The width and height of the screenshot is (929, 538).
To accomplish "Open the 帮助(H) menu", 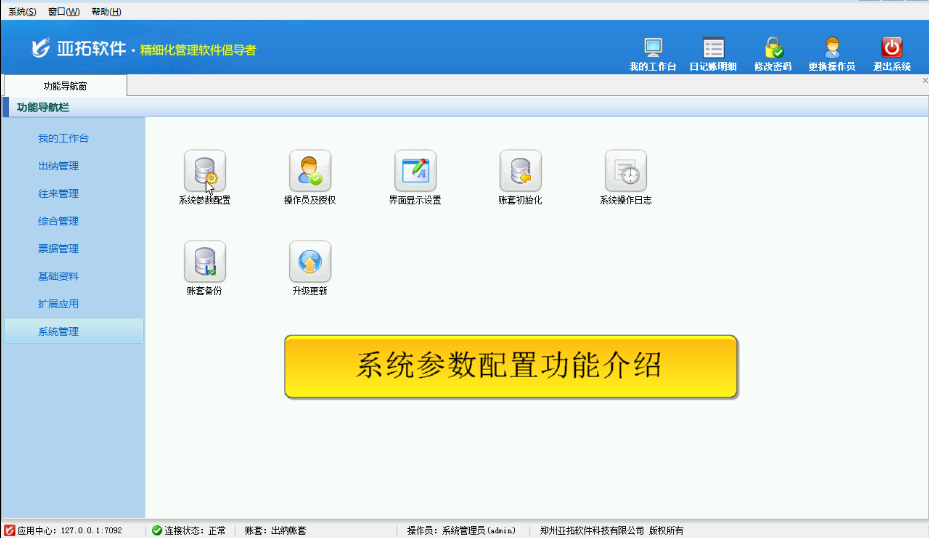I will coord(106,11).
